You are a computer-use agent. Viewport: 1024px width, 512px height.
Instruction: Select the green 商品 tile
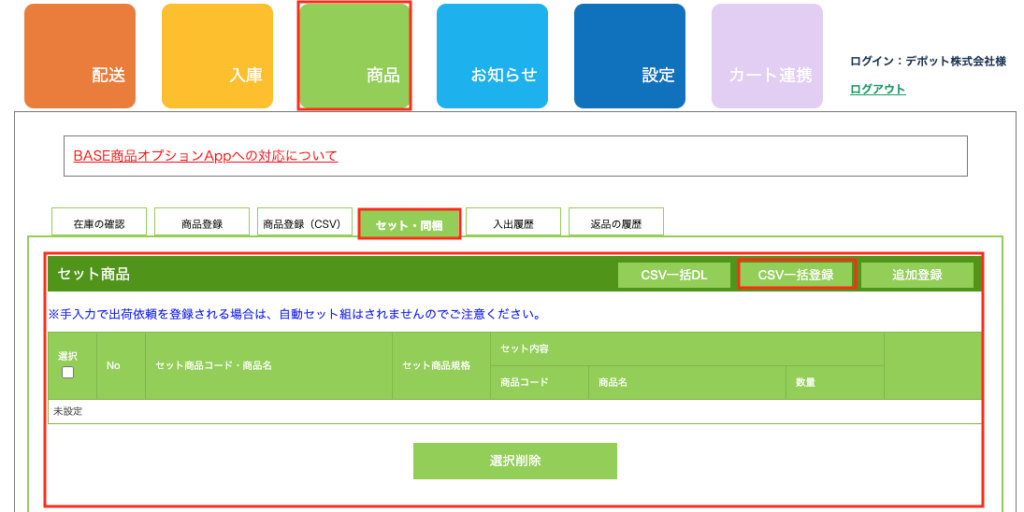(354, 56)
